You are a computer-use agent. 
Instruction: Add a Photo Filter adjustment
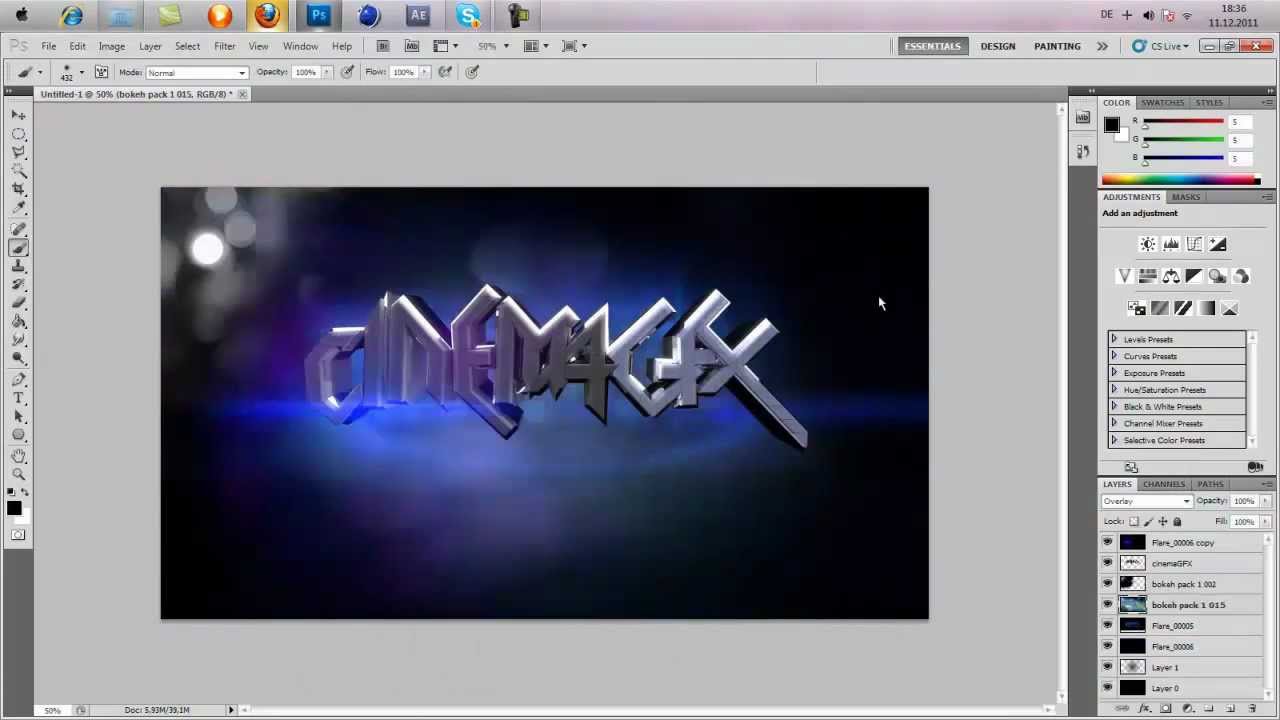(x=1217, y=276)
